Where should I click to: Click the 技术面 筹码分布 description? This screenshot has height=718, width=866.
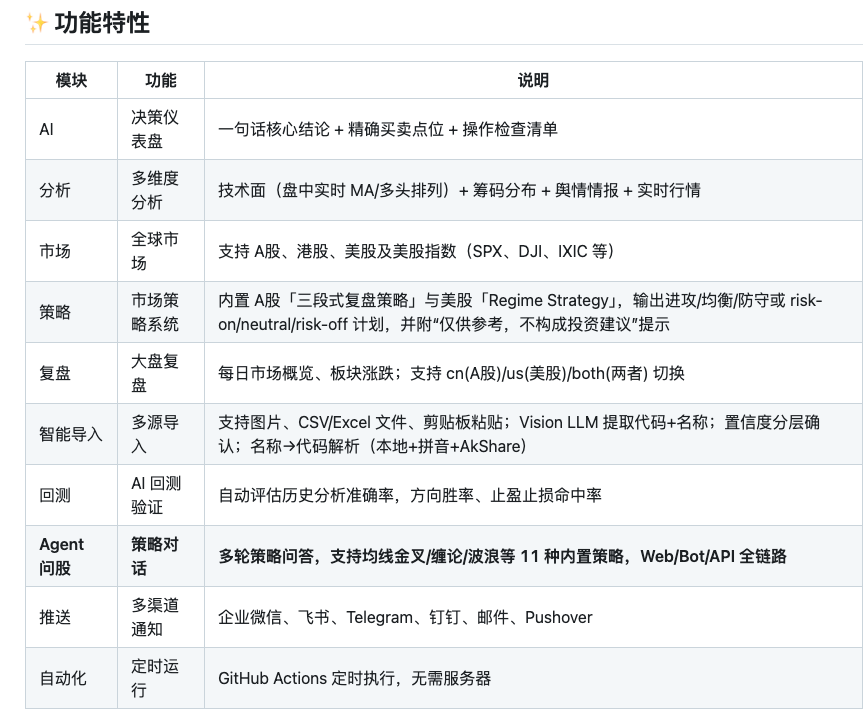tap(533, 191)
